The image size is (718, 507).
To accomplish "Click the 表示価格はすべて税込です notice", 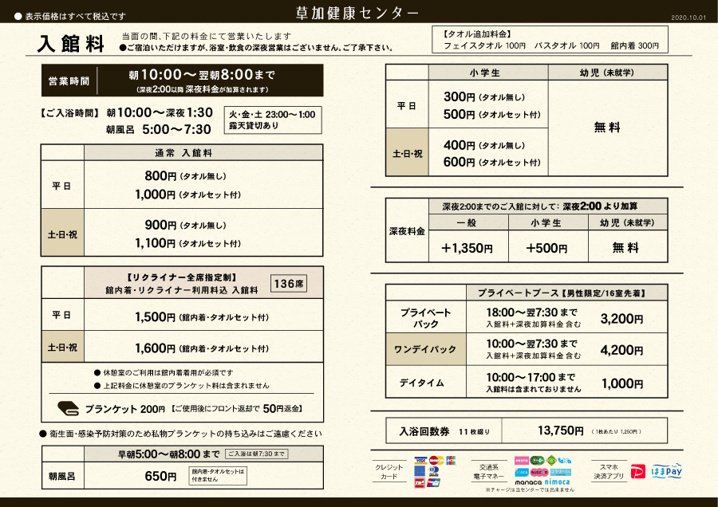I will click(x=70, y=16).
